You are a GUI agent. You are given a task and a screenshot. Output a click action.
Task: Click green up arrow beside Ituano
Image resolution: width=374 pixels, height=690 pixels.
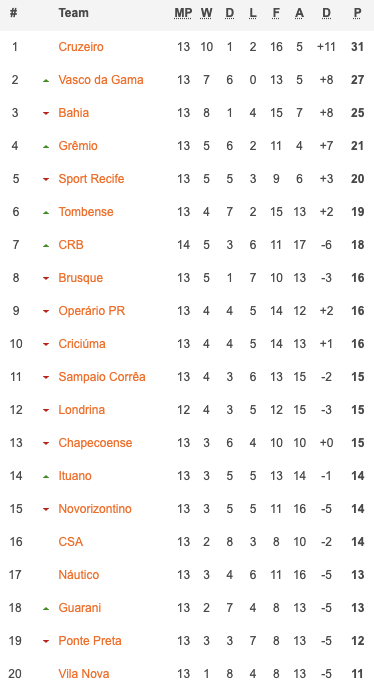[46, 477]
